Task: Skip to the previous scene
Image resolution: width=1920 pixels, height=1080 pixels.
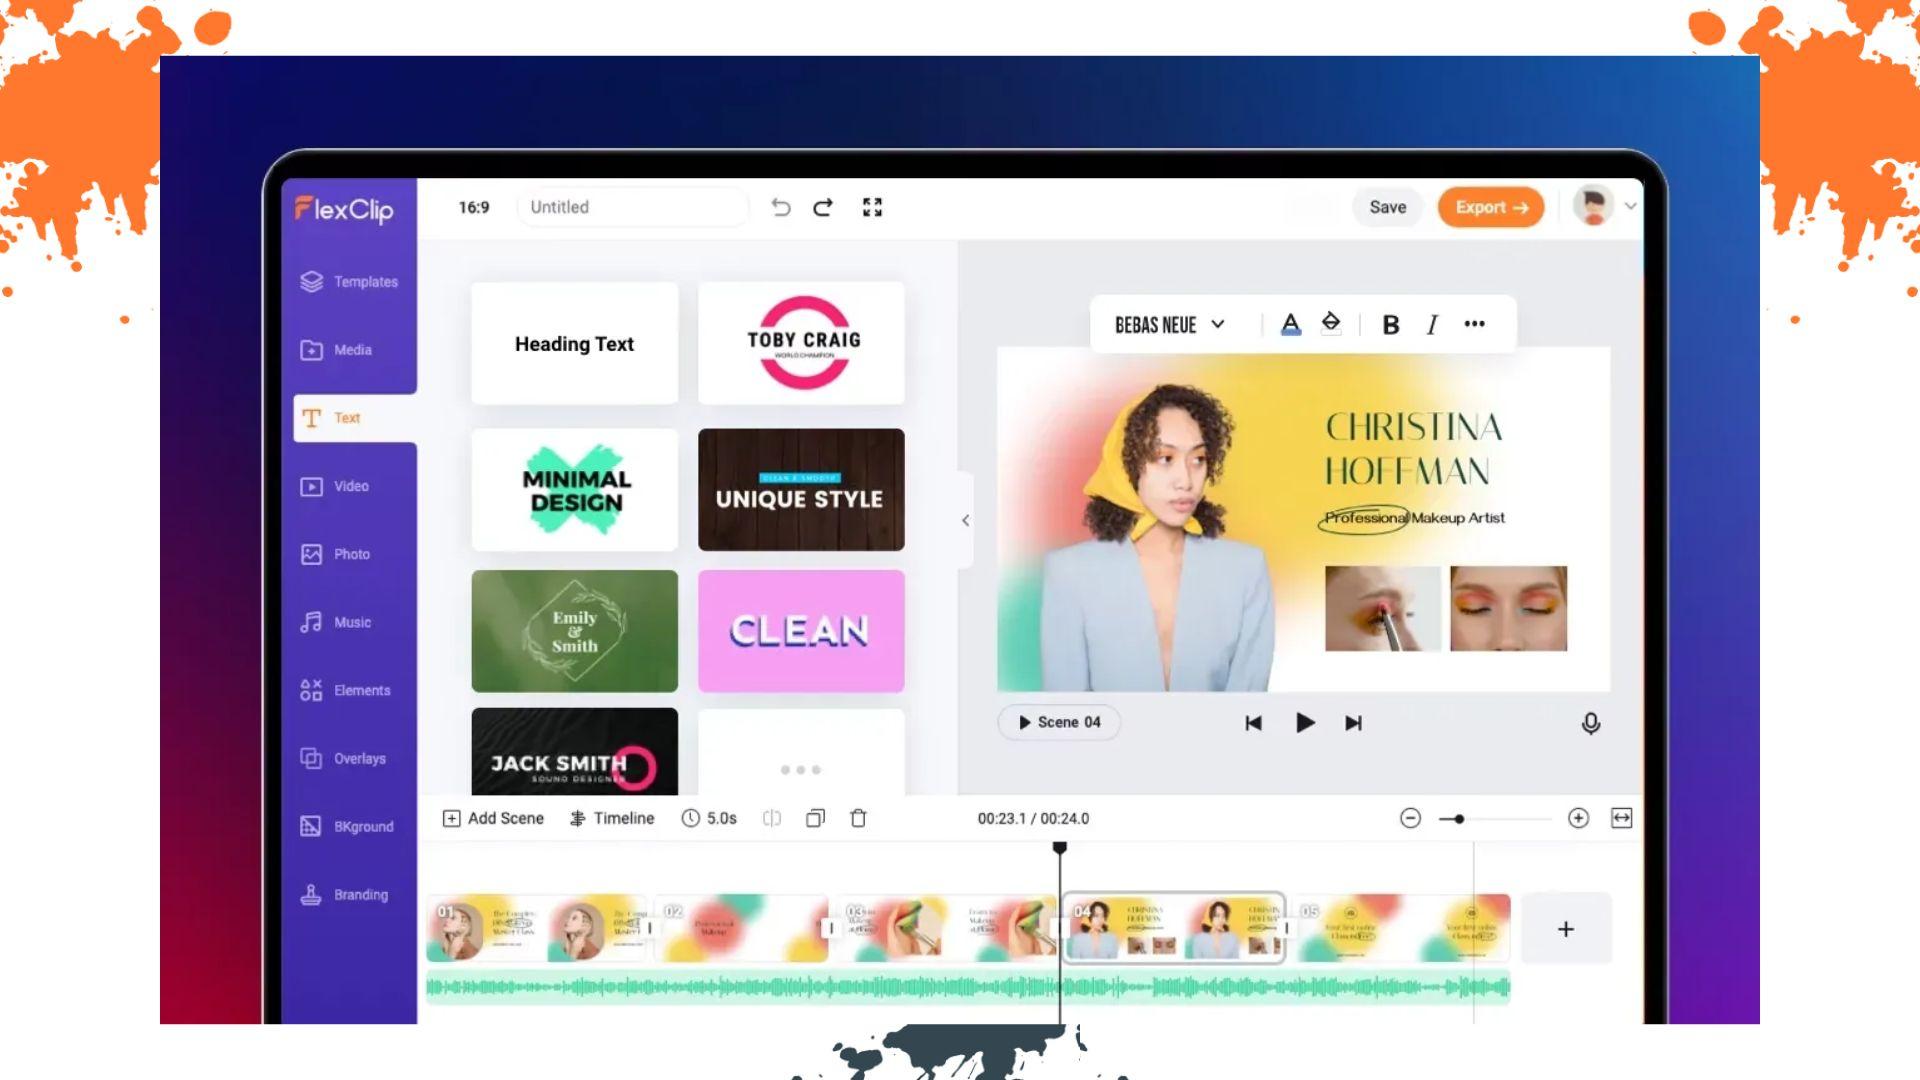Action: point(1253,723)
